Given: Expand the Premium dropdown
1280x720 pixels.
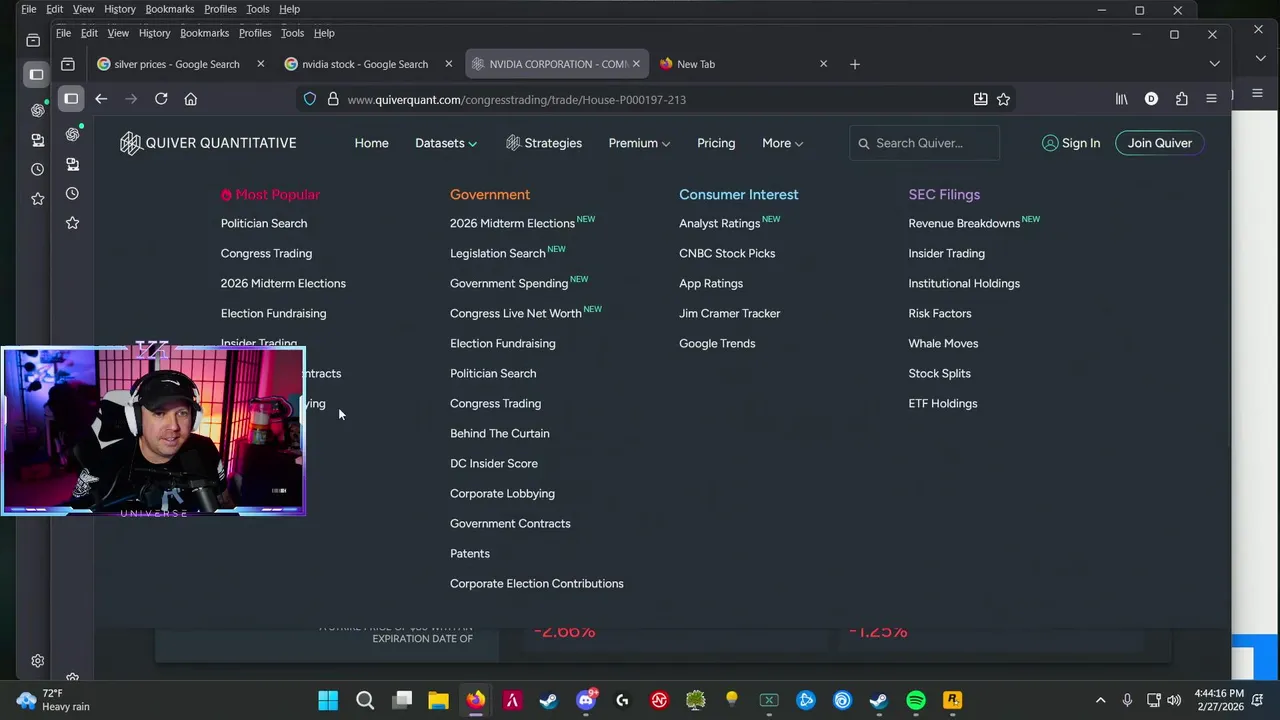Looking at the screenshot, I should [x=639, y=143].
